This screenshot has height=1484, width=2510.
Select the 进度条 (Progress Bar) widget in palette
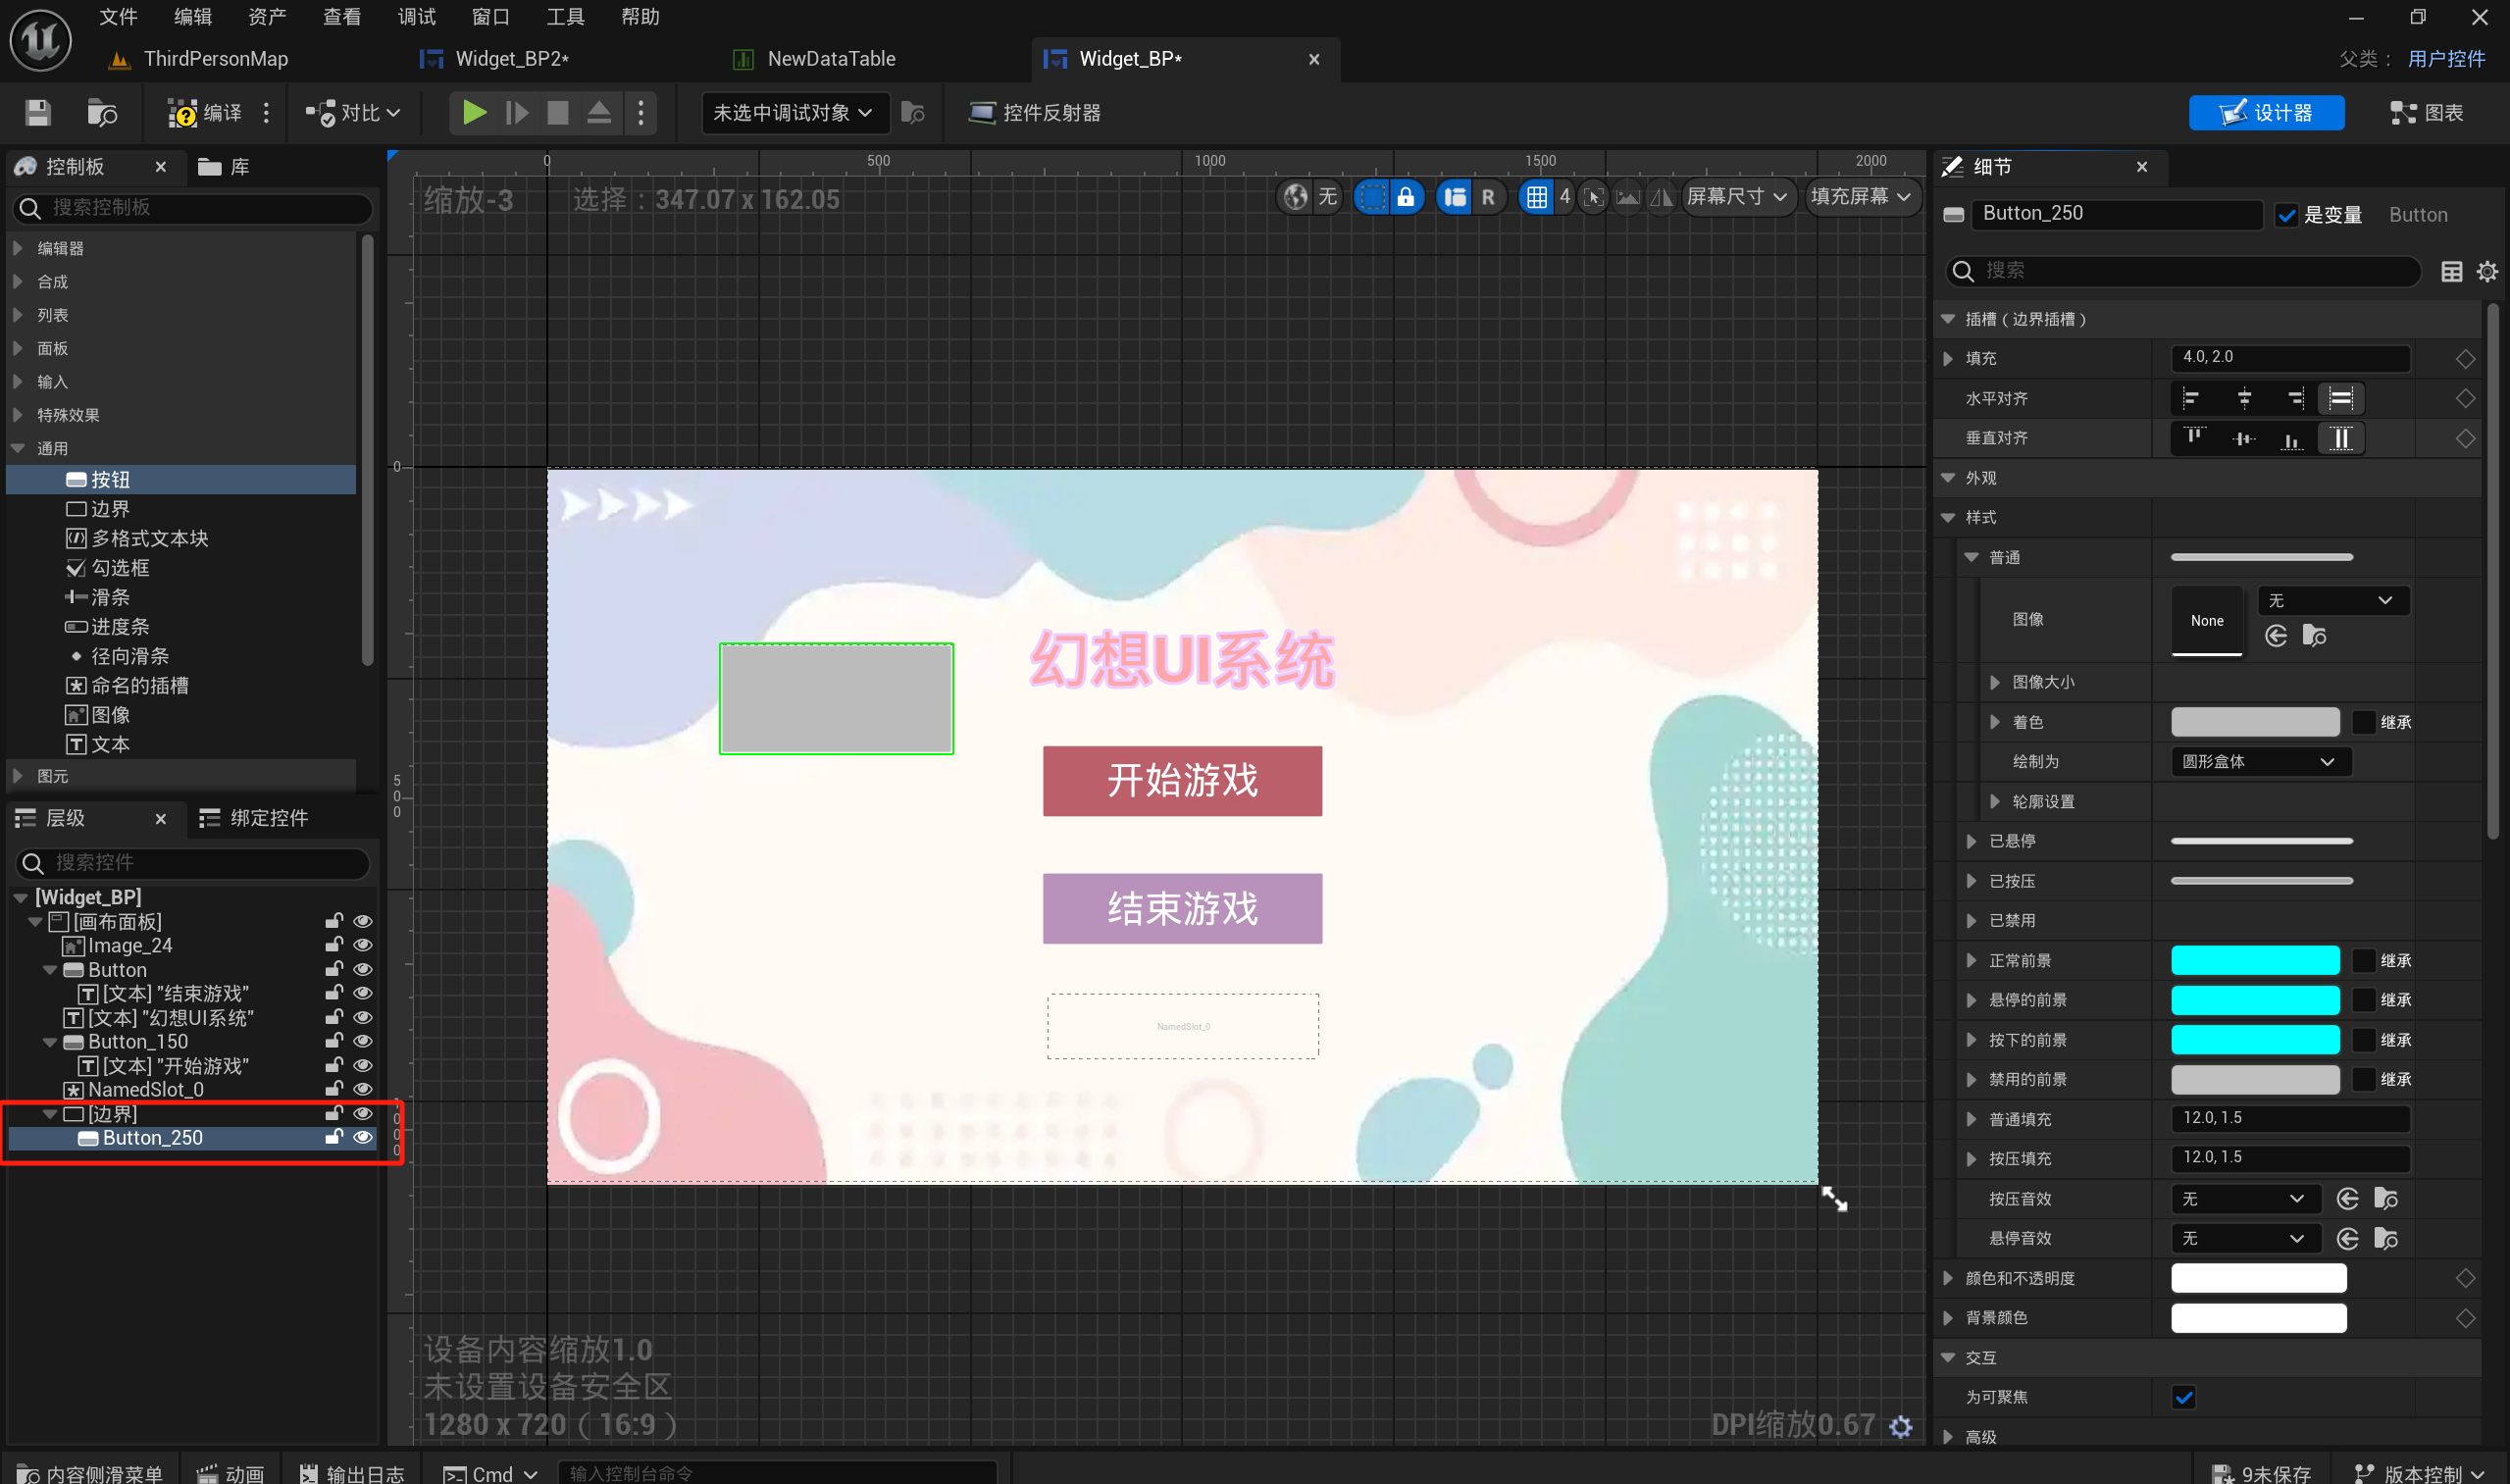pos(107,627)
